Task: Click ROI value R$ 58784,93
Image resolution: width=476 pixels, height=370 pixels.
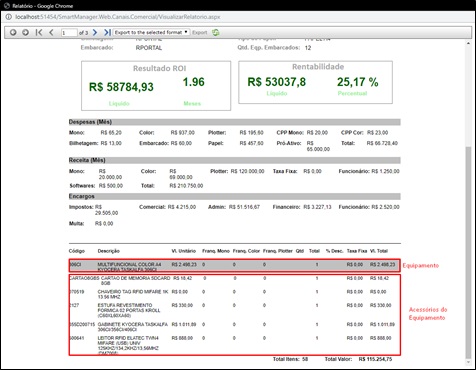Action: [121, 87]
